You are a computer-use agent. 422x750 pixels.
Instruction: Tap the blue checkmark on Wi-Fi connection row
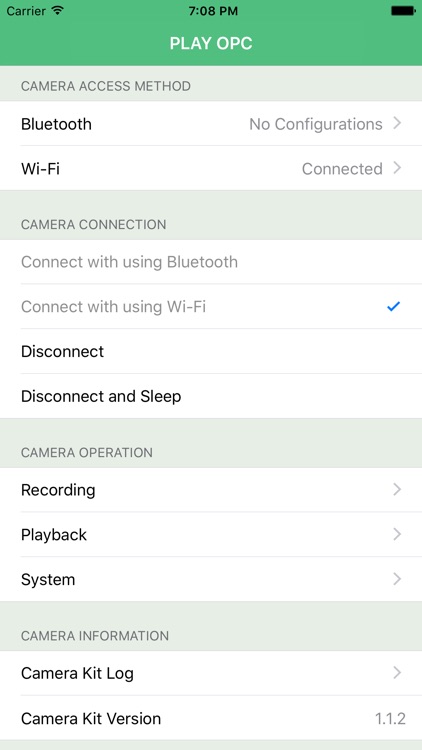(x=393, y=307)
